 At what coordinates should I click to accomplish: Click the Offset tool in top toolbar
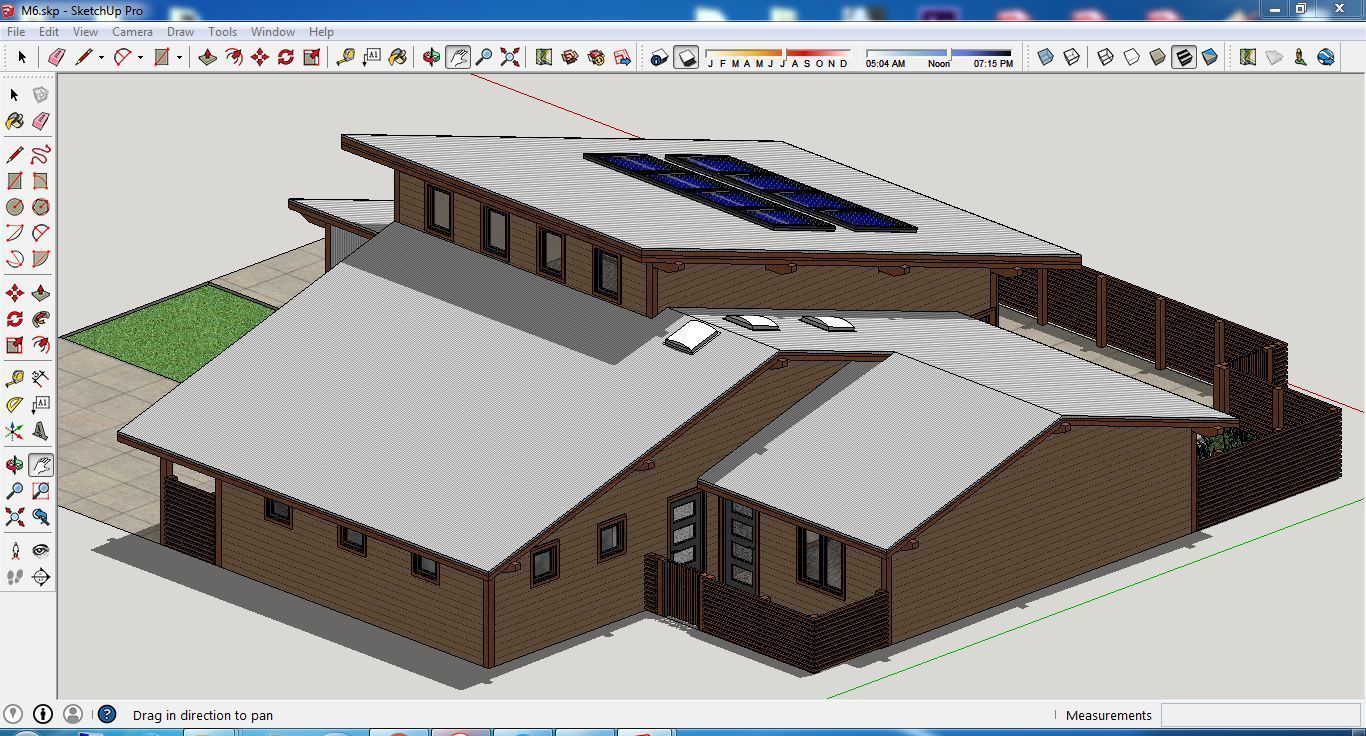click(234, 57)
